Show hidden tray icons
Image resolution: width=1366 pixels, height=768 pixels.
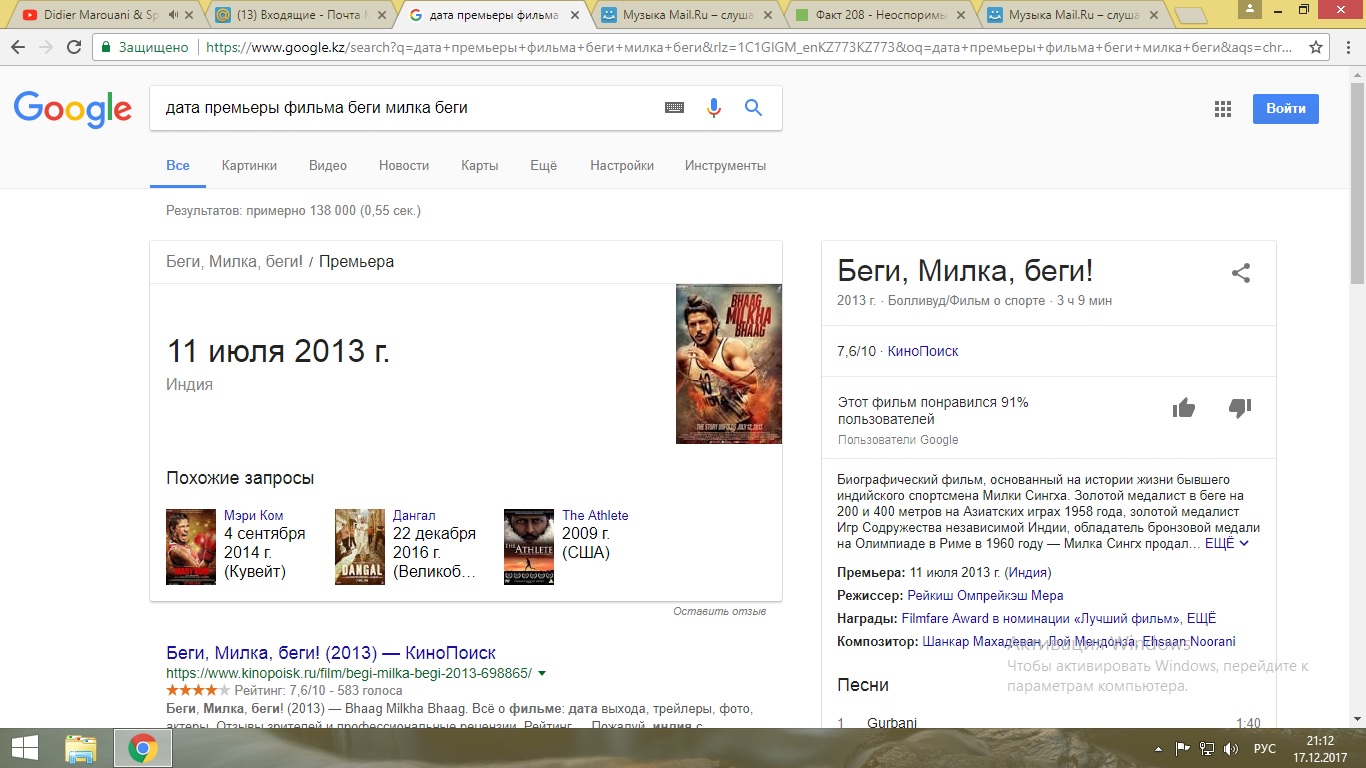point(1158,748)
